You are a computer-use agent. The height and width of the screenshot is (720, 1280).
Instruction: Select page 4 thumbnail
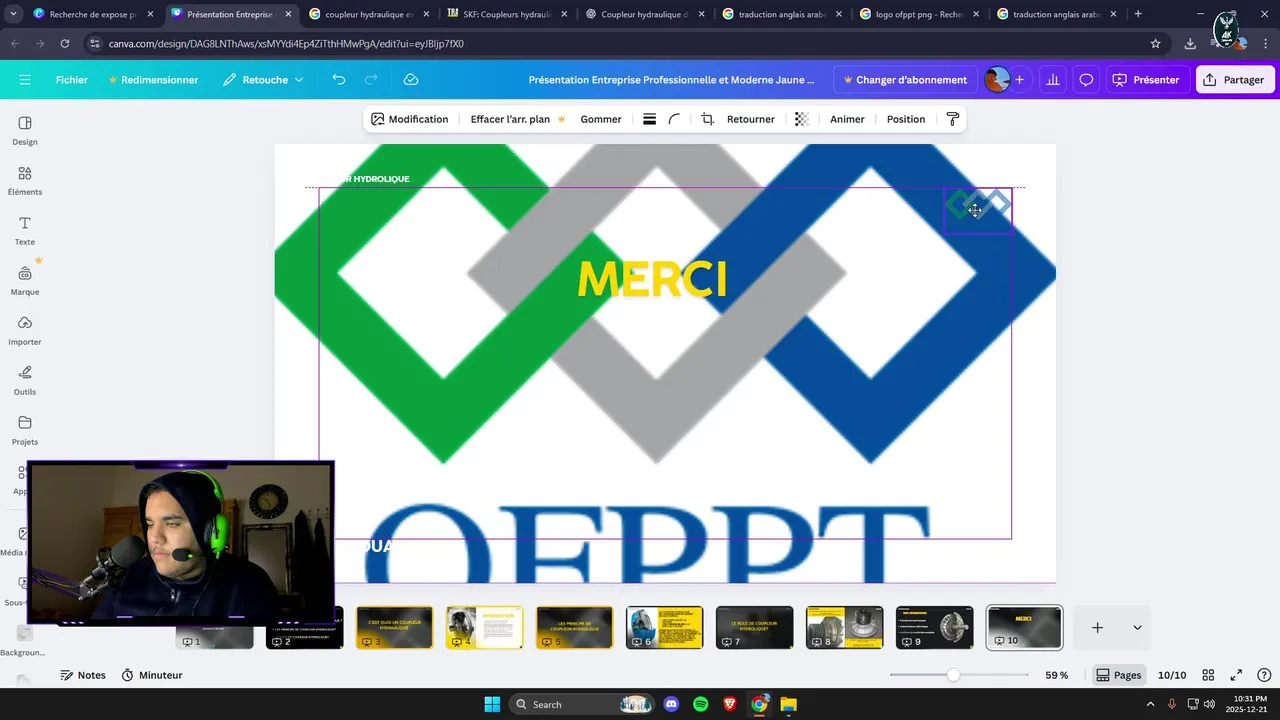coord(484,627)
